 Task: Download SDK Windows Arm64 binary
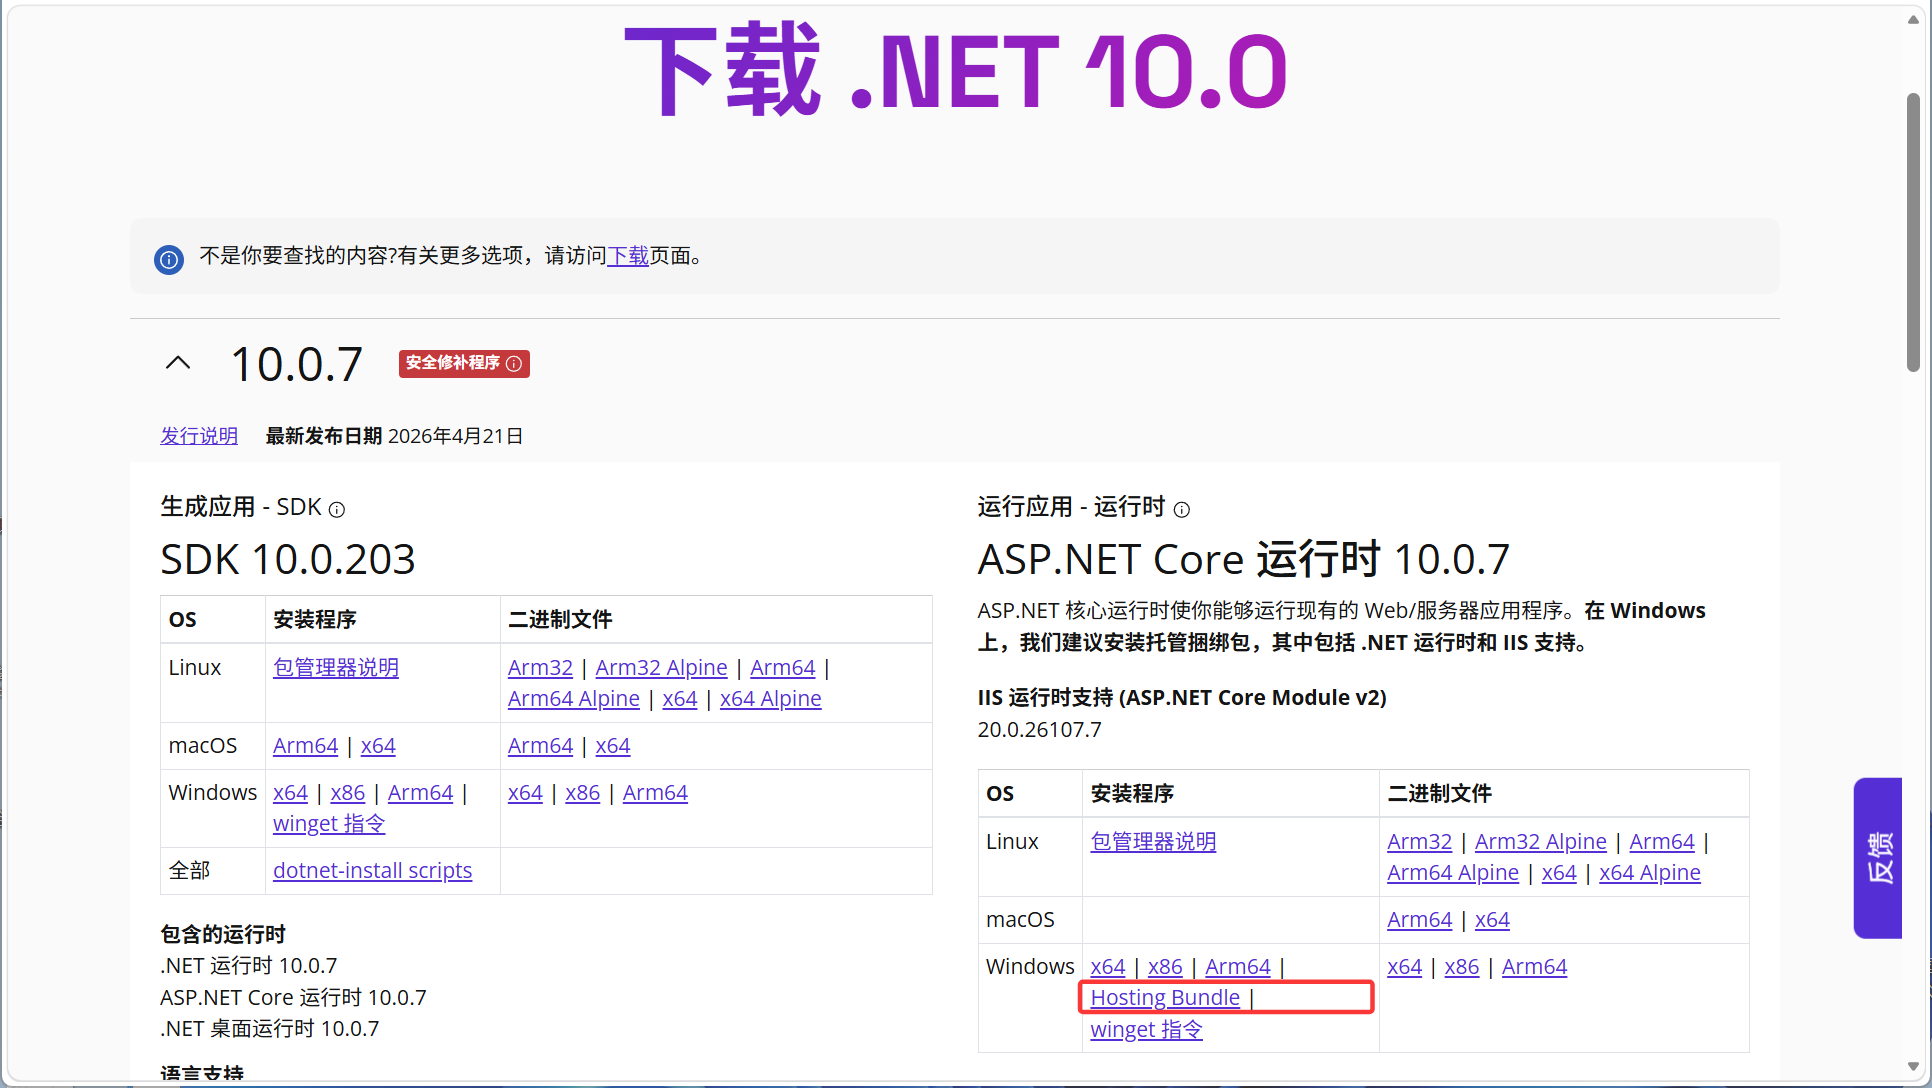[655, 792]
